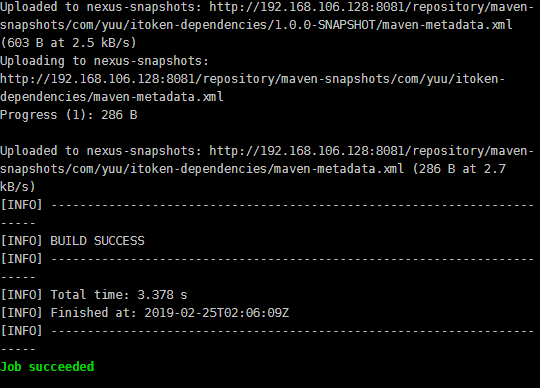540x388 pixels.
Task: Click the word 'SUCCESS' in build result
Action: click(x=119, y=241)
